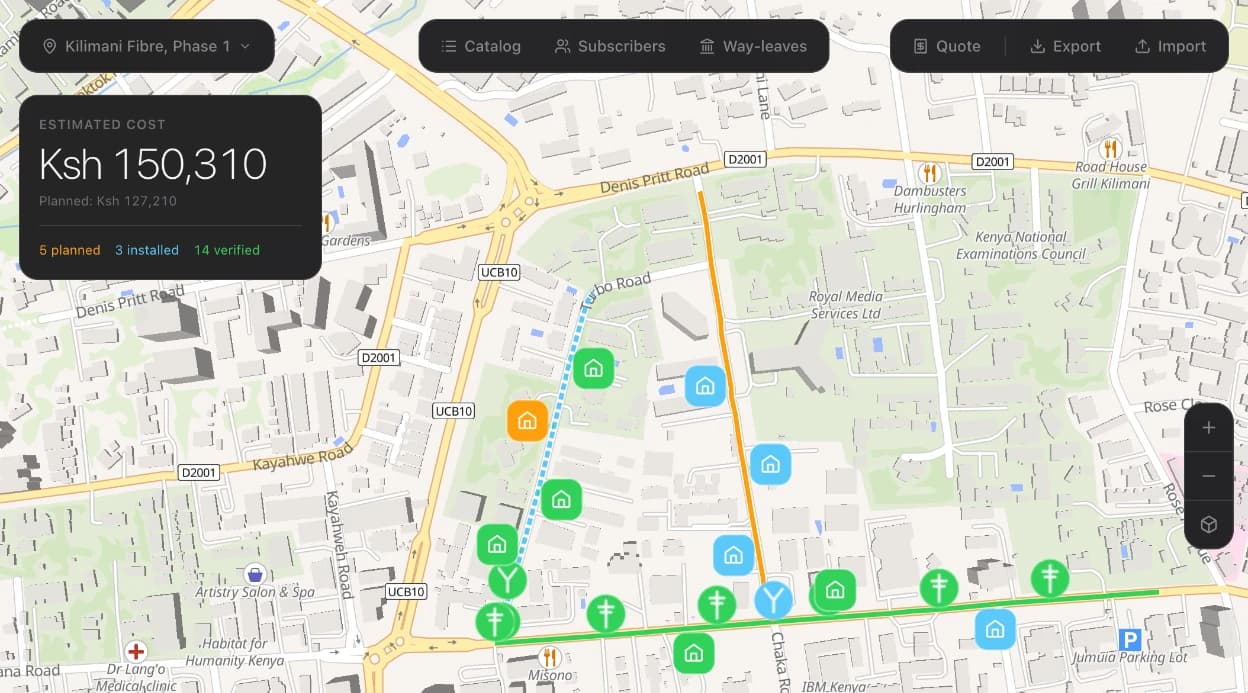Select the pole marker just left of blue splitter
The width and height of the screenshot is (1248, 693).
pyautogui.click(x=717, y=604)
